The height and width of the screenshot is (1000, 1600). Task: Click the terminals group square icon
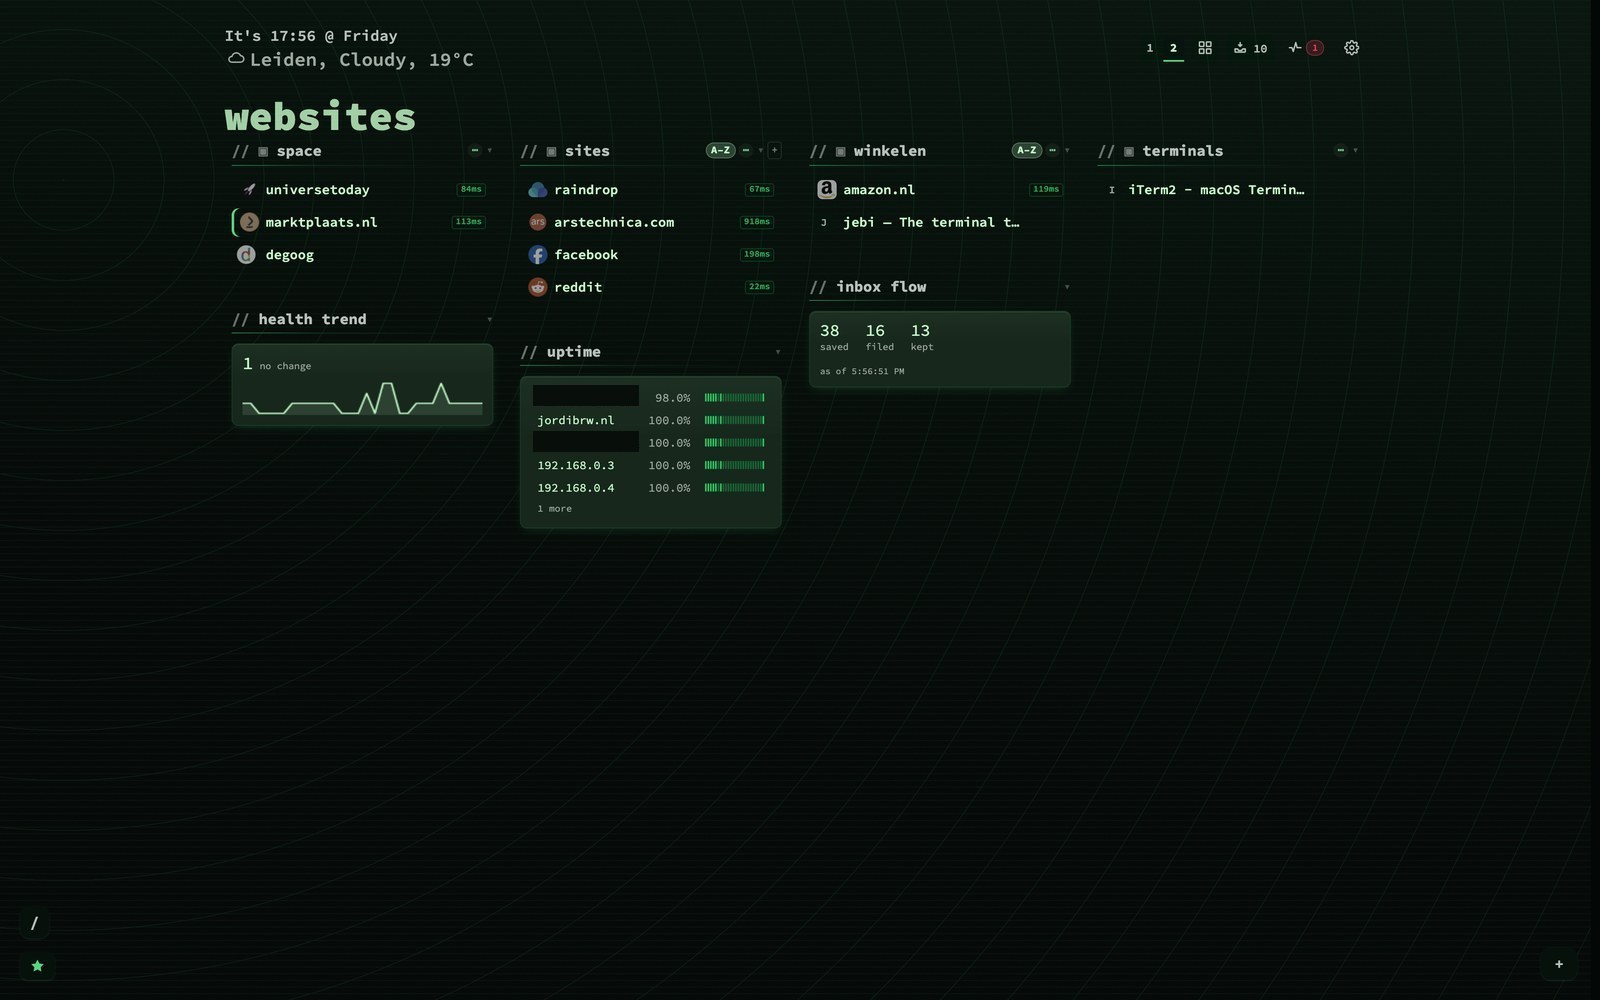point(1129,152)
